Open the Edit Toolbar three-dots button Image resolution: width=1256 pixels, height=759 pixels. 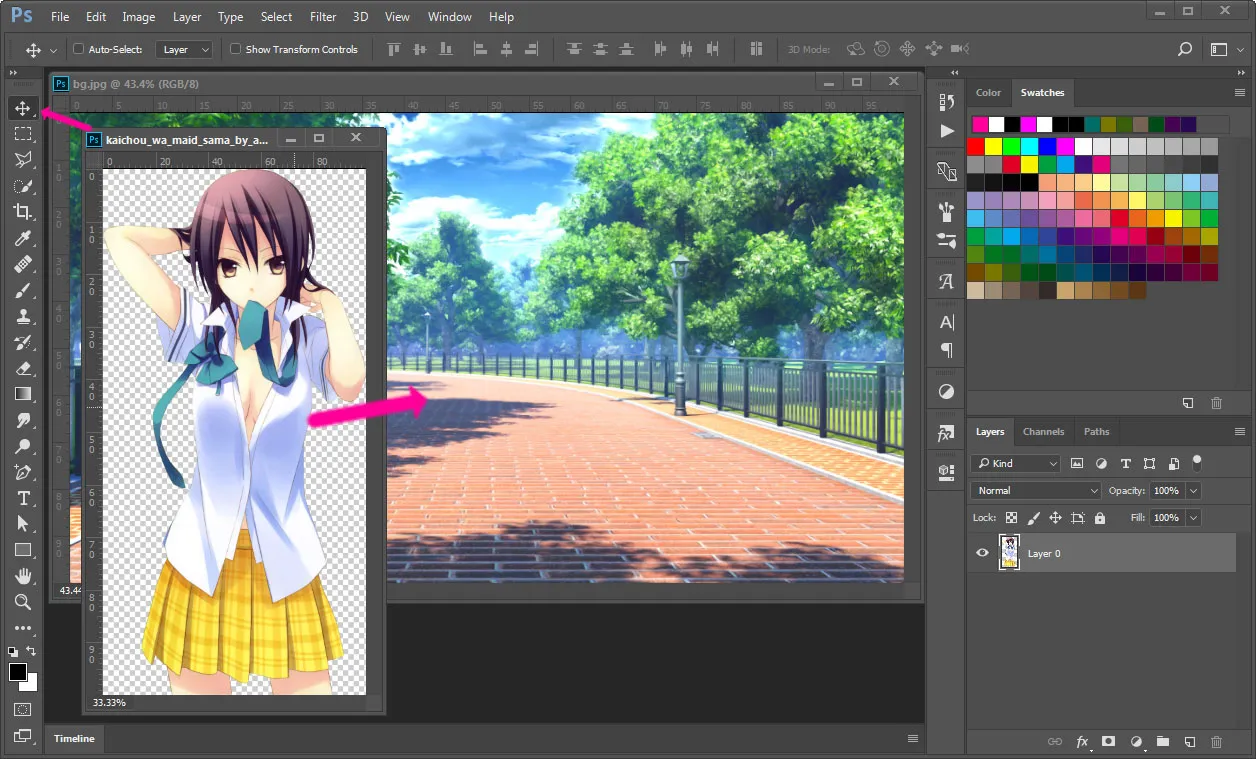23,629
